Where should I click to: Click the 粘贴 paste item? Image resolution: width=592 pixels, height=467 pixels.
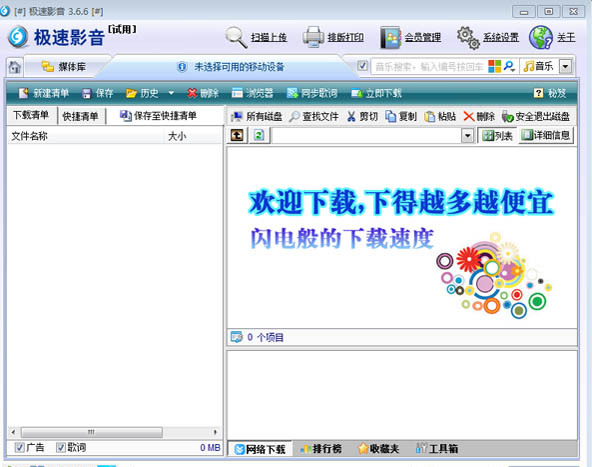440,117
